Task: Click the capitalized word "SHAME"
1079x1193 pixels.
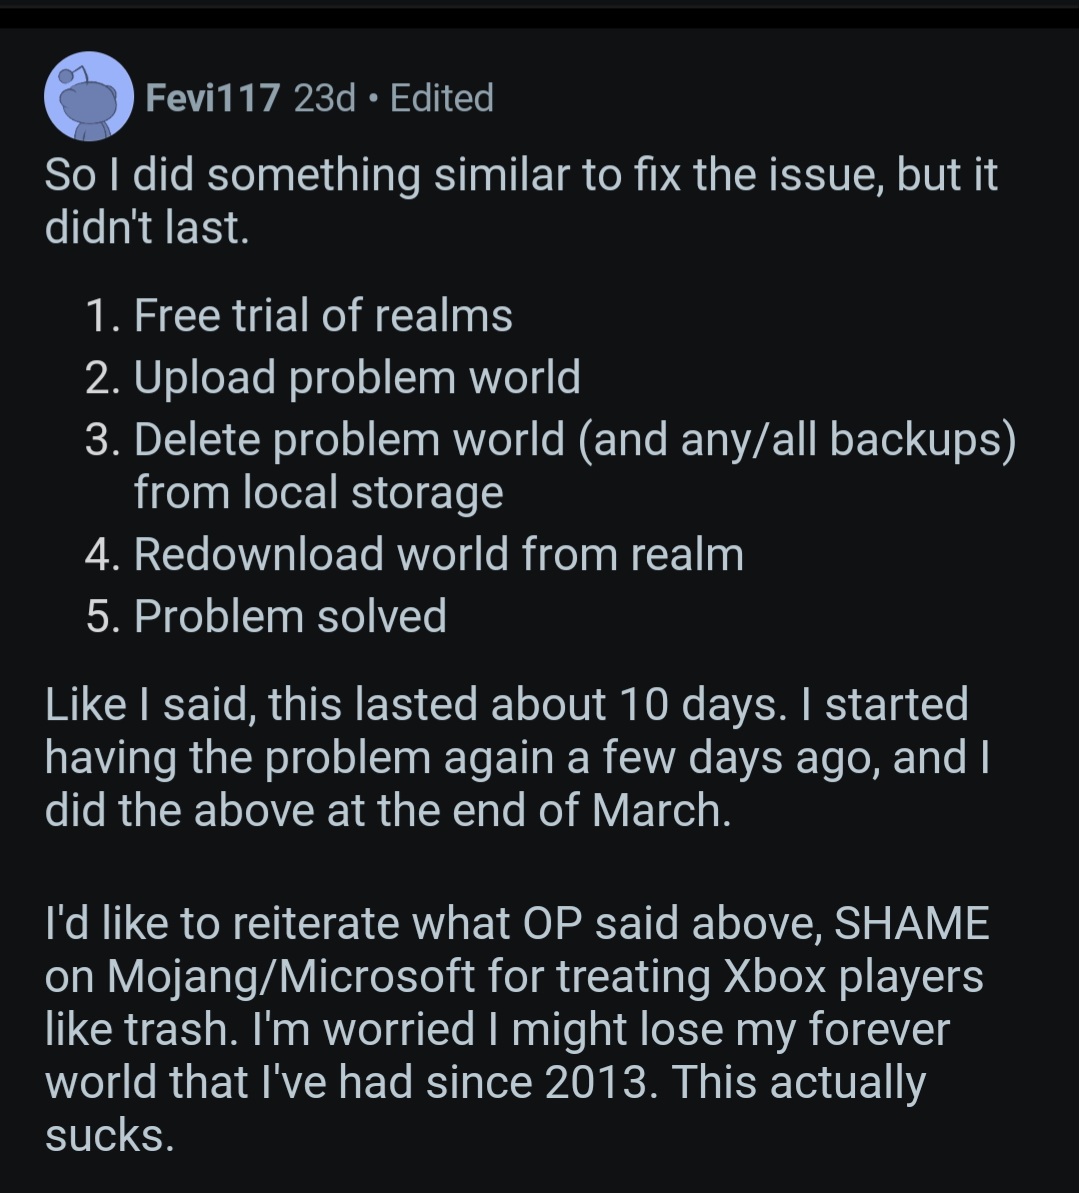Action: [x=911, y=923]
